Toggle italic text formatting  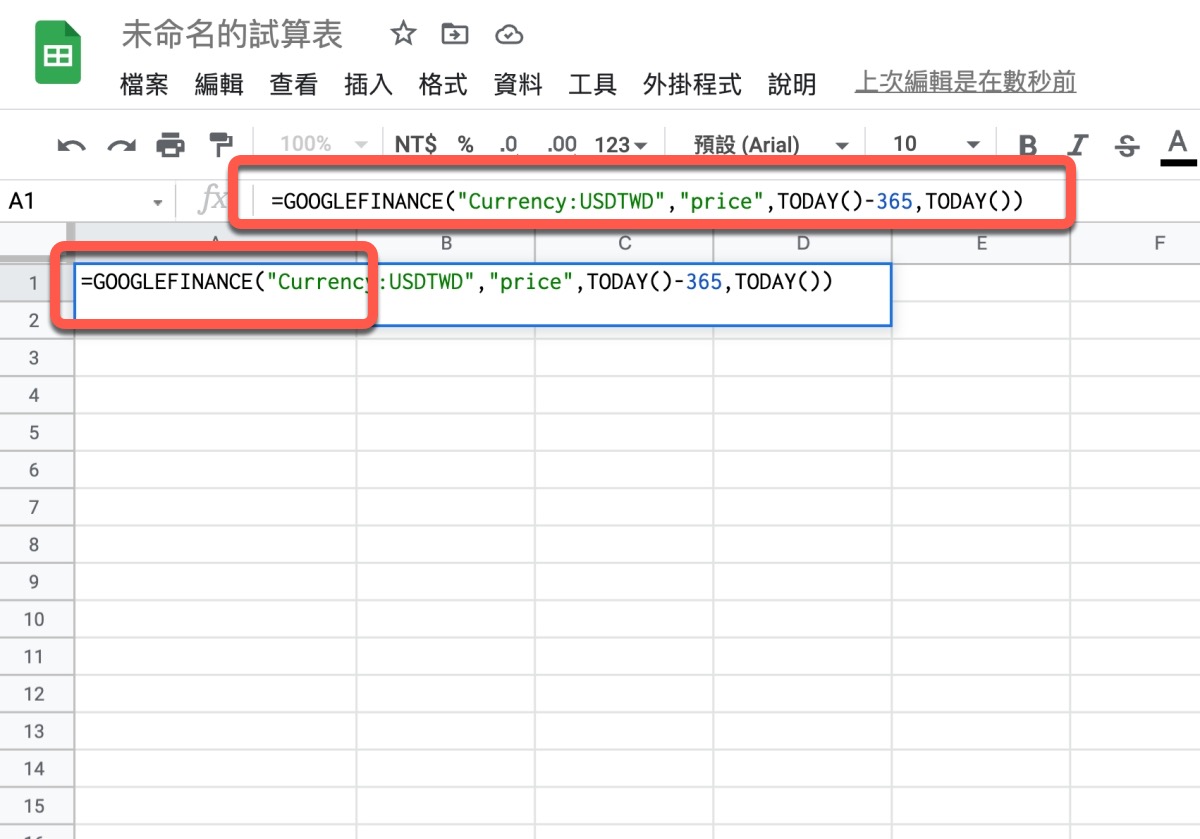[1078, 146]
